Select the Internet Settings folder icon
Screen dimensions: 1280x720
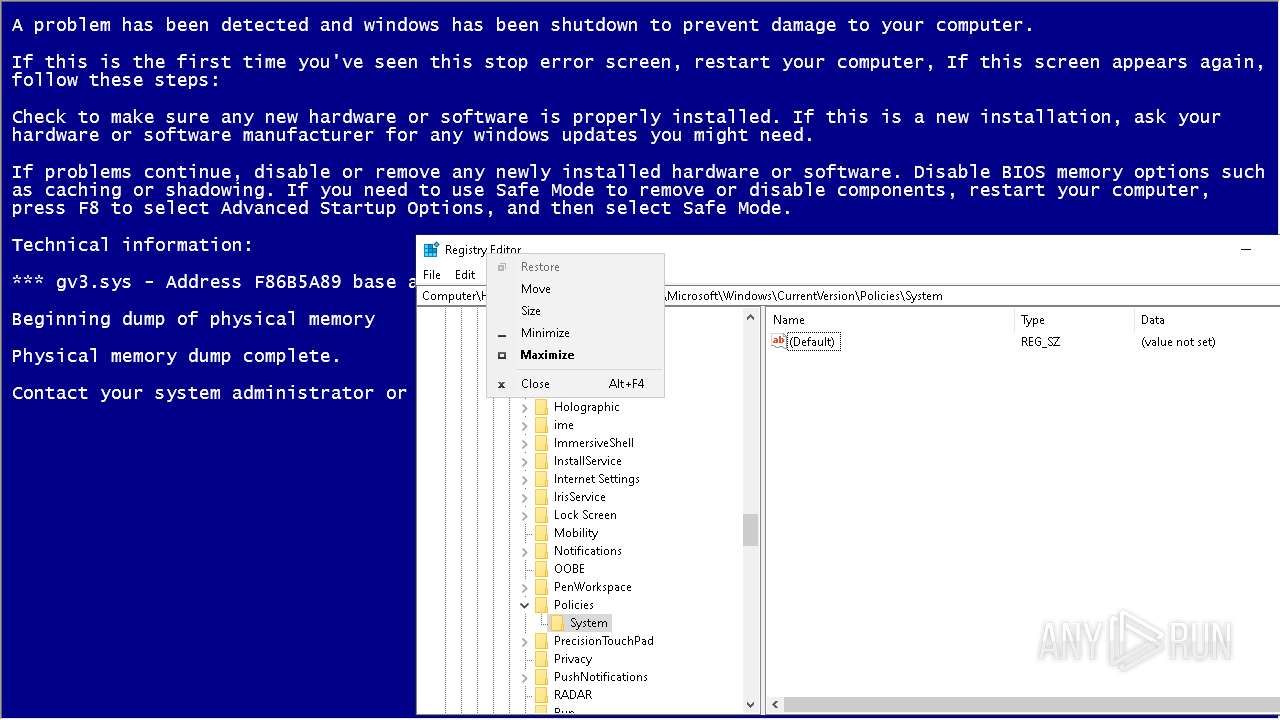coord(541,479)
